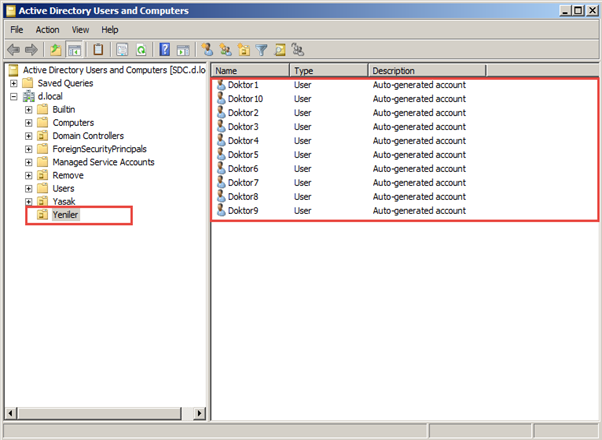Select the Builtin container label
Image resolution: width=602 pixels, height=440 pixels.
pos(64,109)
